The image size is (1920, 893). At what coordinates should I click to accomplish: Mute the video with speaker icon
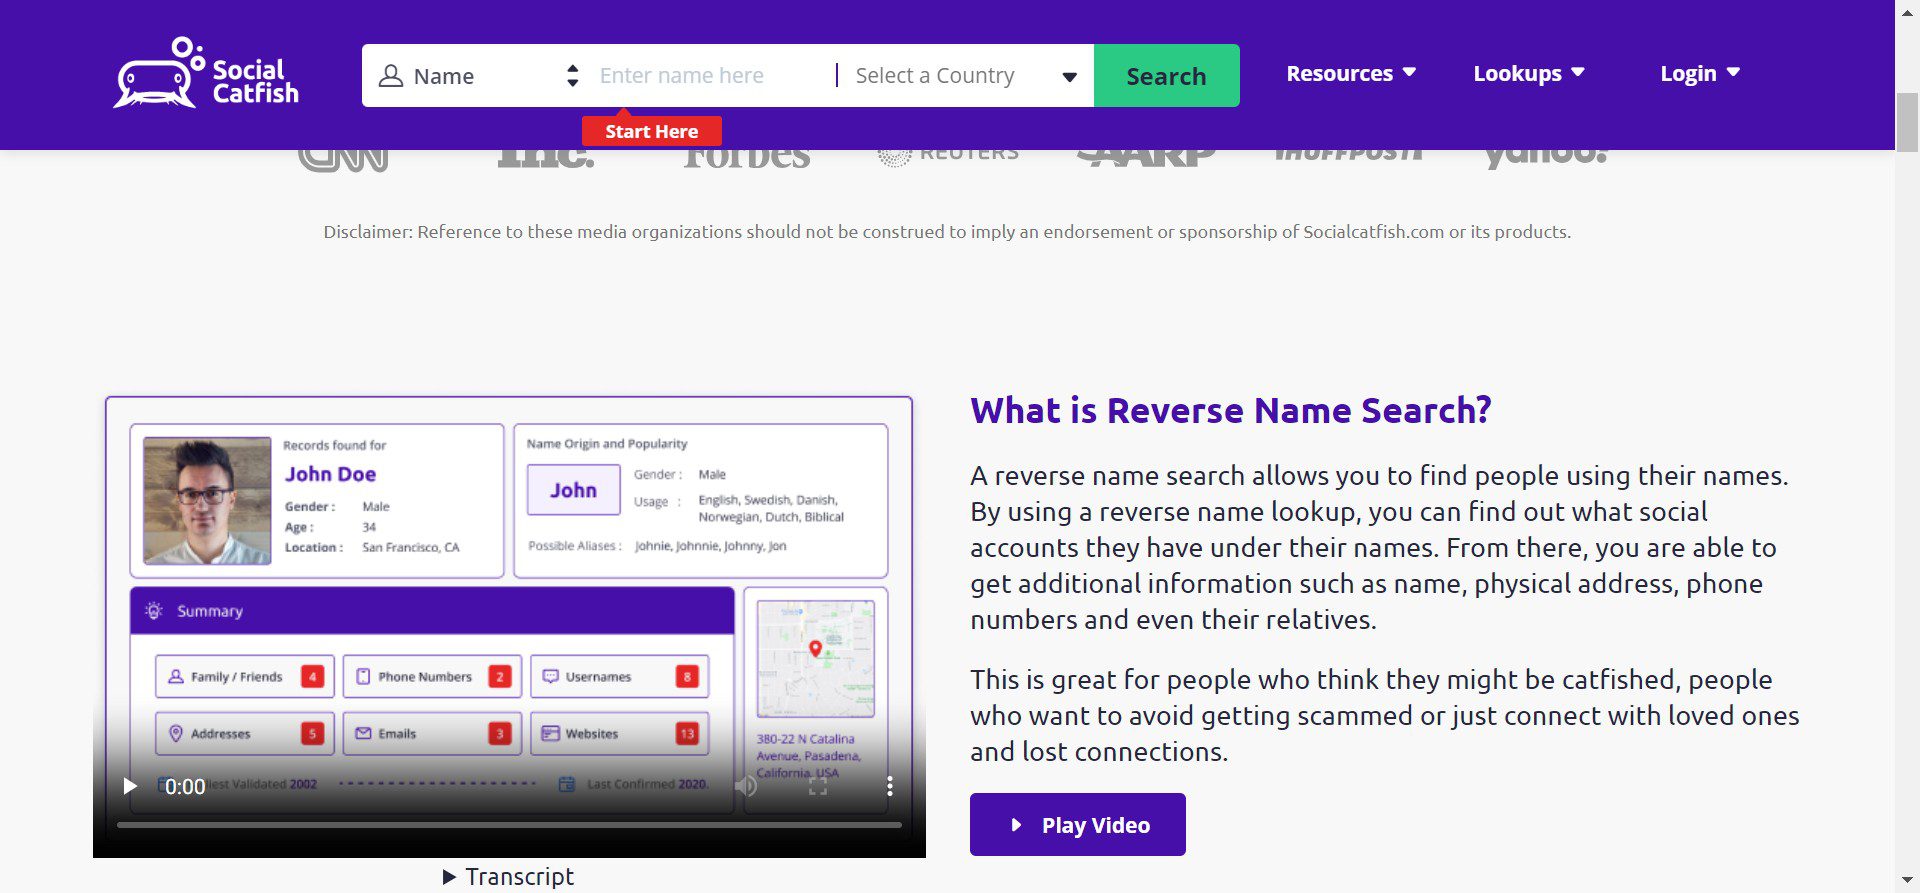click(746, 786)
